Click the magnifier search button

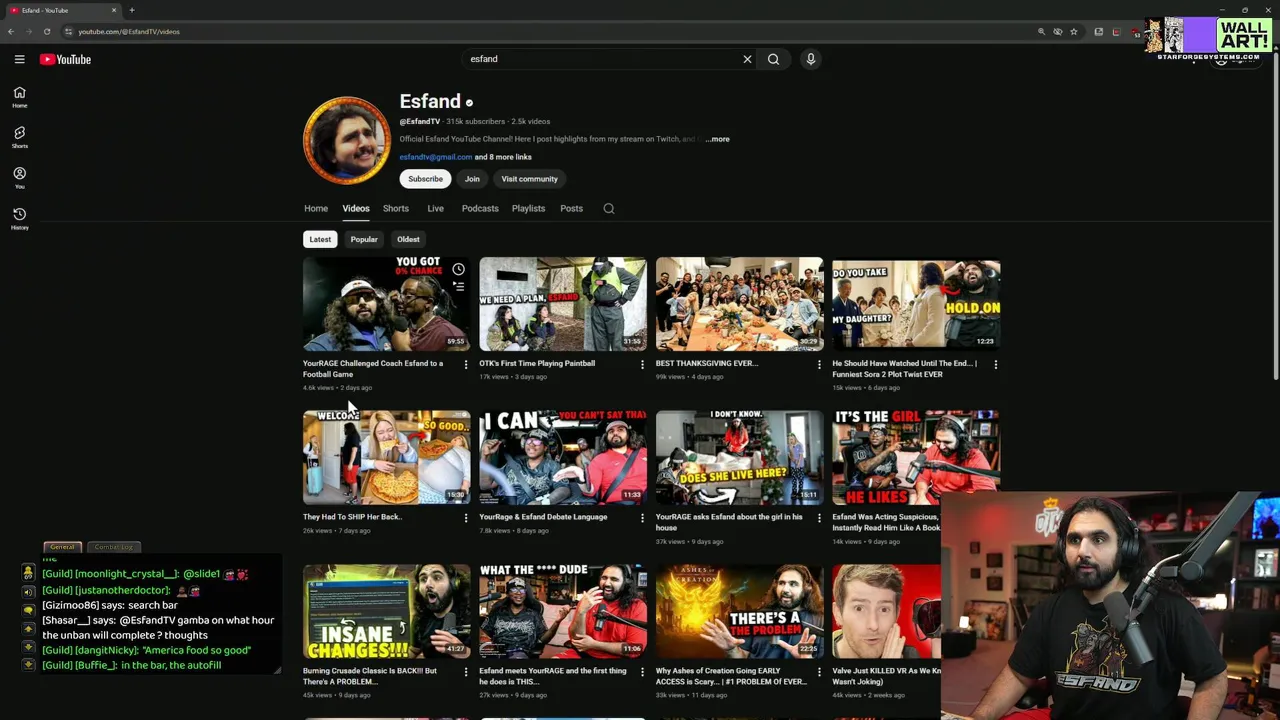(x=773, y=59)
